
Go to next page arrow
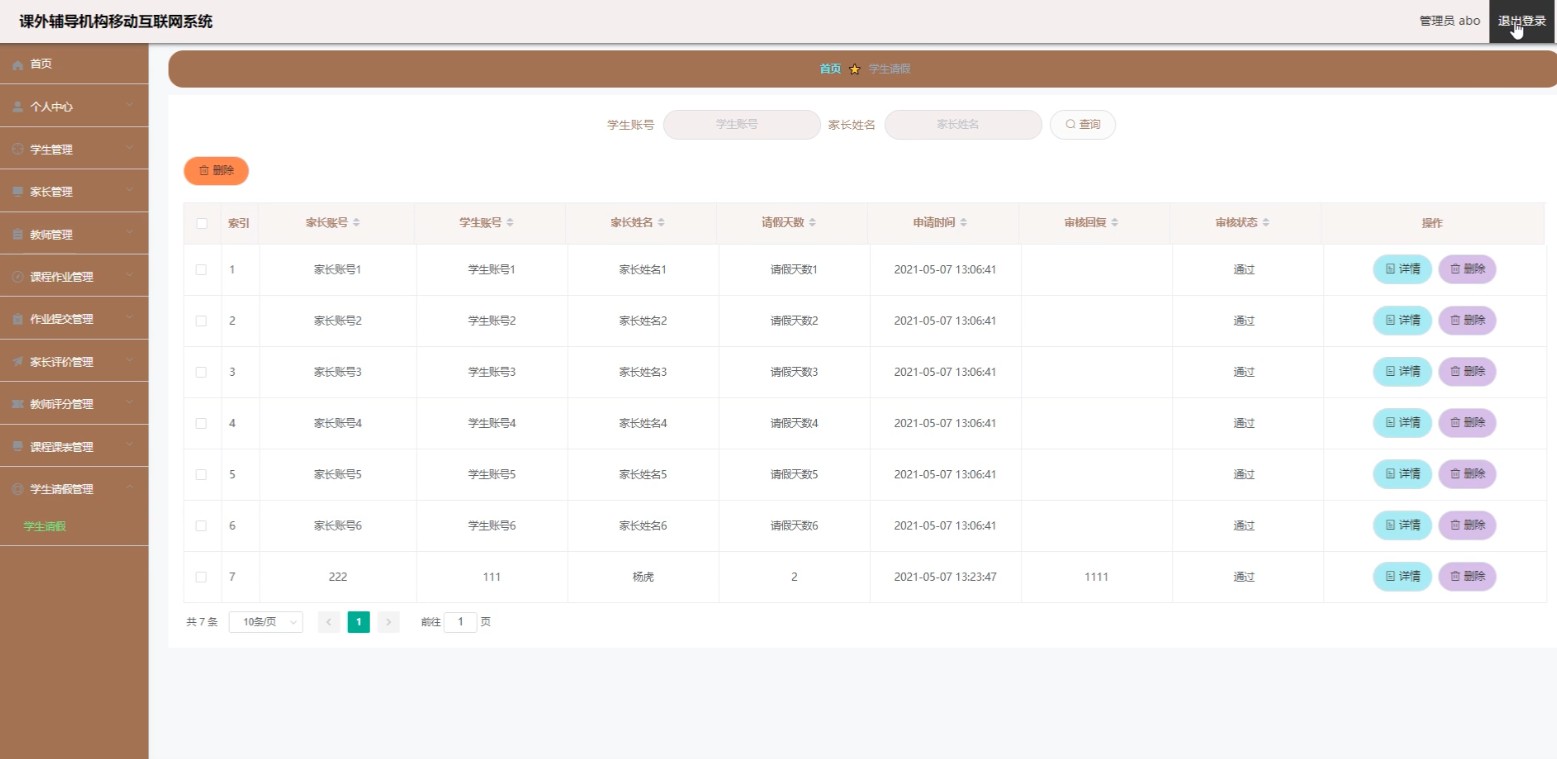(389, 622)
